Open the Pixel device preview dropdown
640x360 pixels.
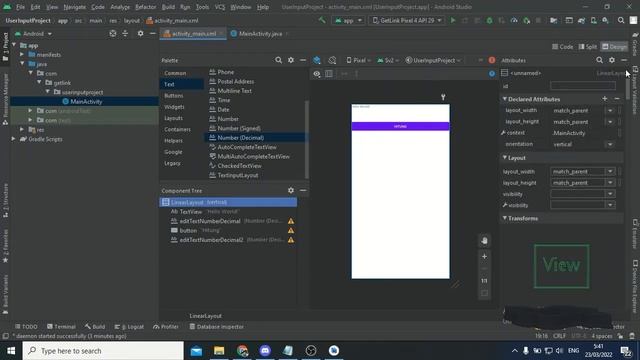359,60
